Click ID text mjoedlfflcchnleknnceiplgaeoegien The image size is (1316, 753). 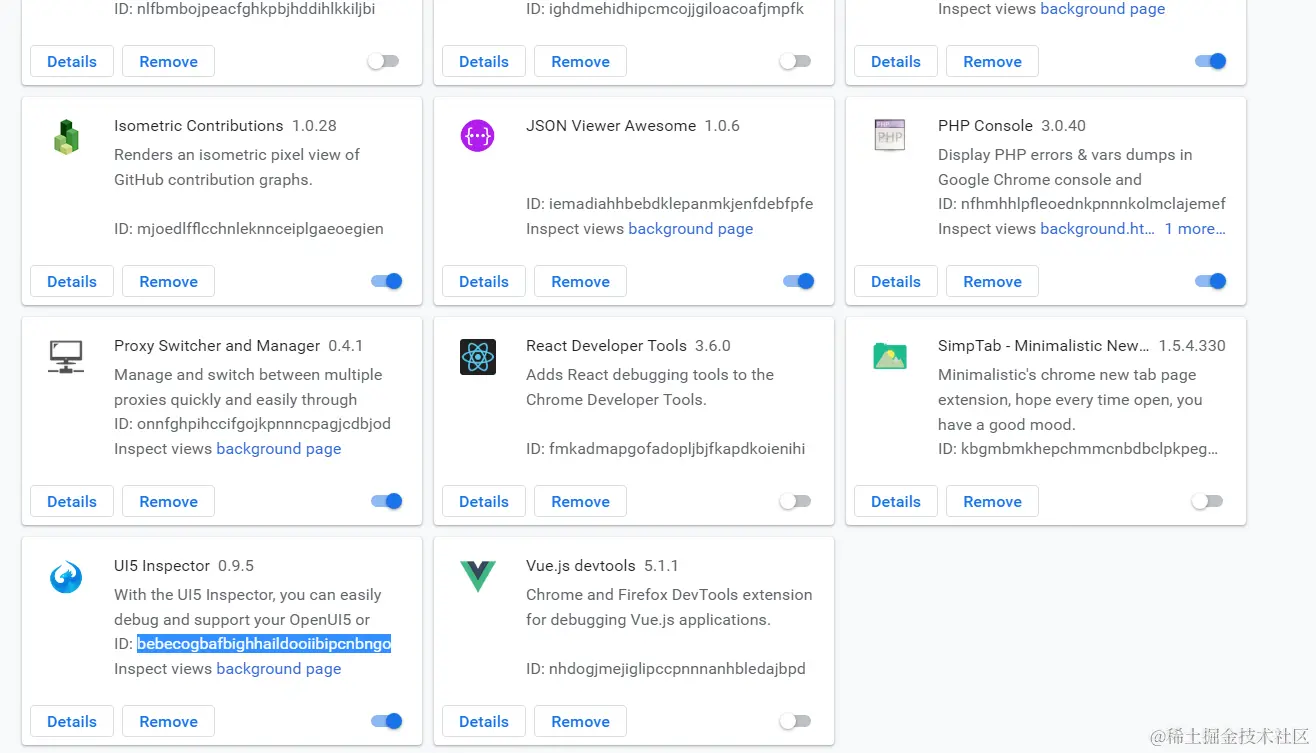[260, 229]
